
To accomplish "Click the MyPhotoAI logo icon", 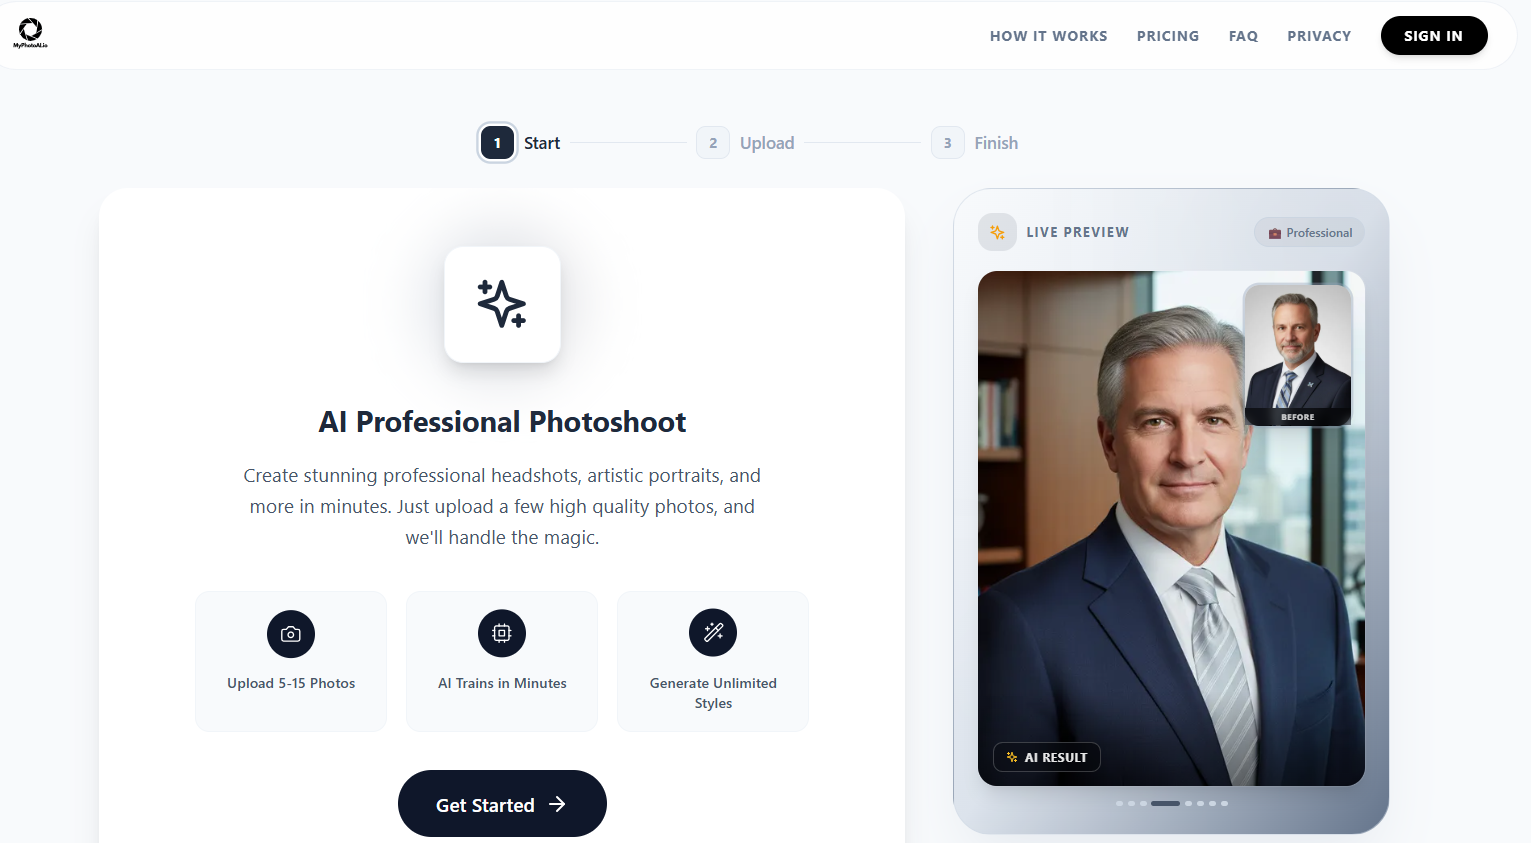I will coord(30,32).
